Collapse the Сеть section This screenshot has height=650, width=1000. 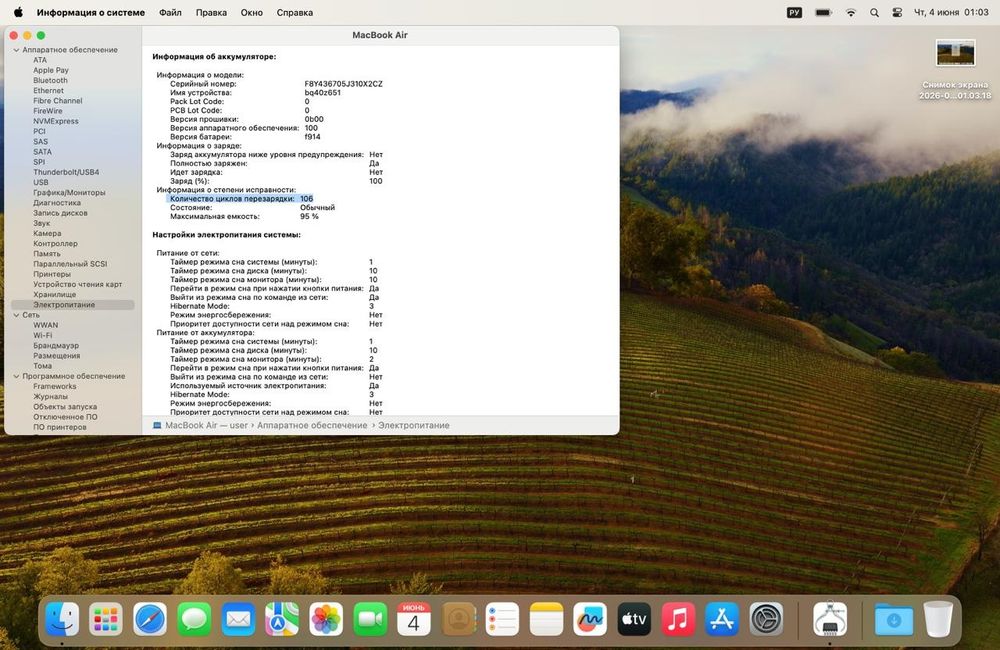pyautogui.click(x=16, y=315)
